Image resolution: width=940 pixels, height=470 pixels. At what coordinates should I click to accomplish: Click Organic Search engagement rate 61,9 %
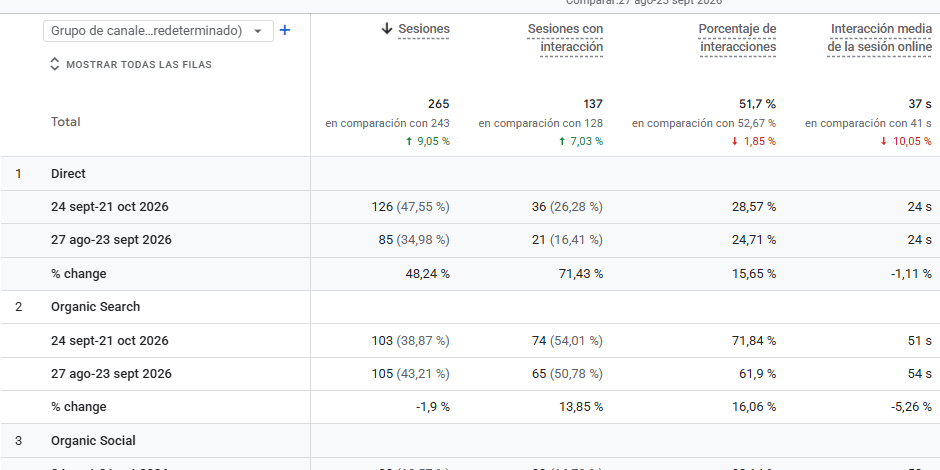pos(757,373)
